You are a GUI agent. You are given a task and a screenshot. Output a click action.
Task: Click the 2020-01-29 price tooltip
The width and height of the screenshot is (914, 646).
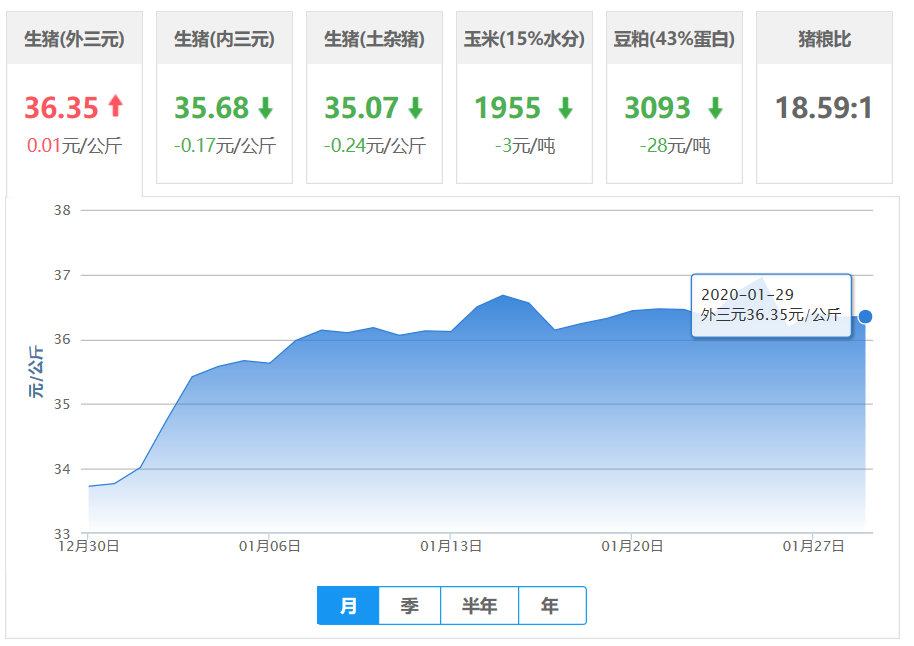click(770, 305)
